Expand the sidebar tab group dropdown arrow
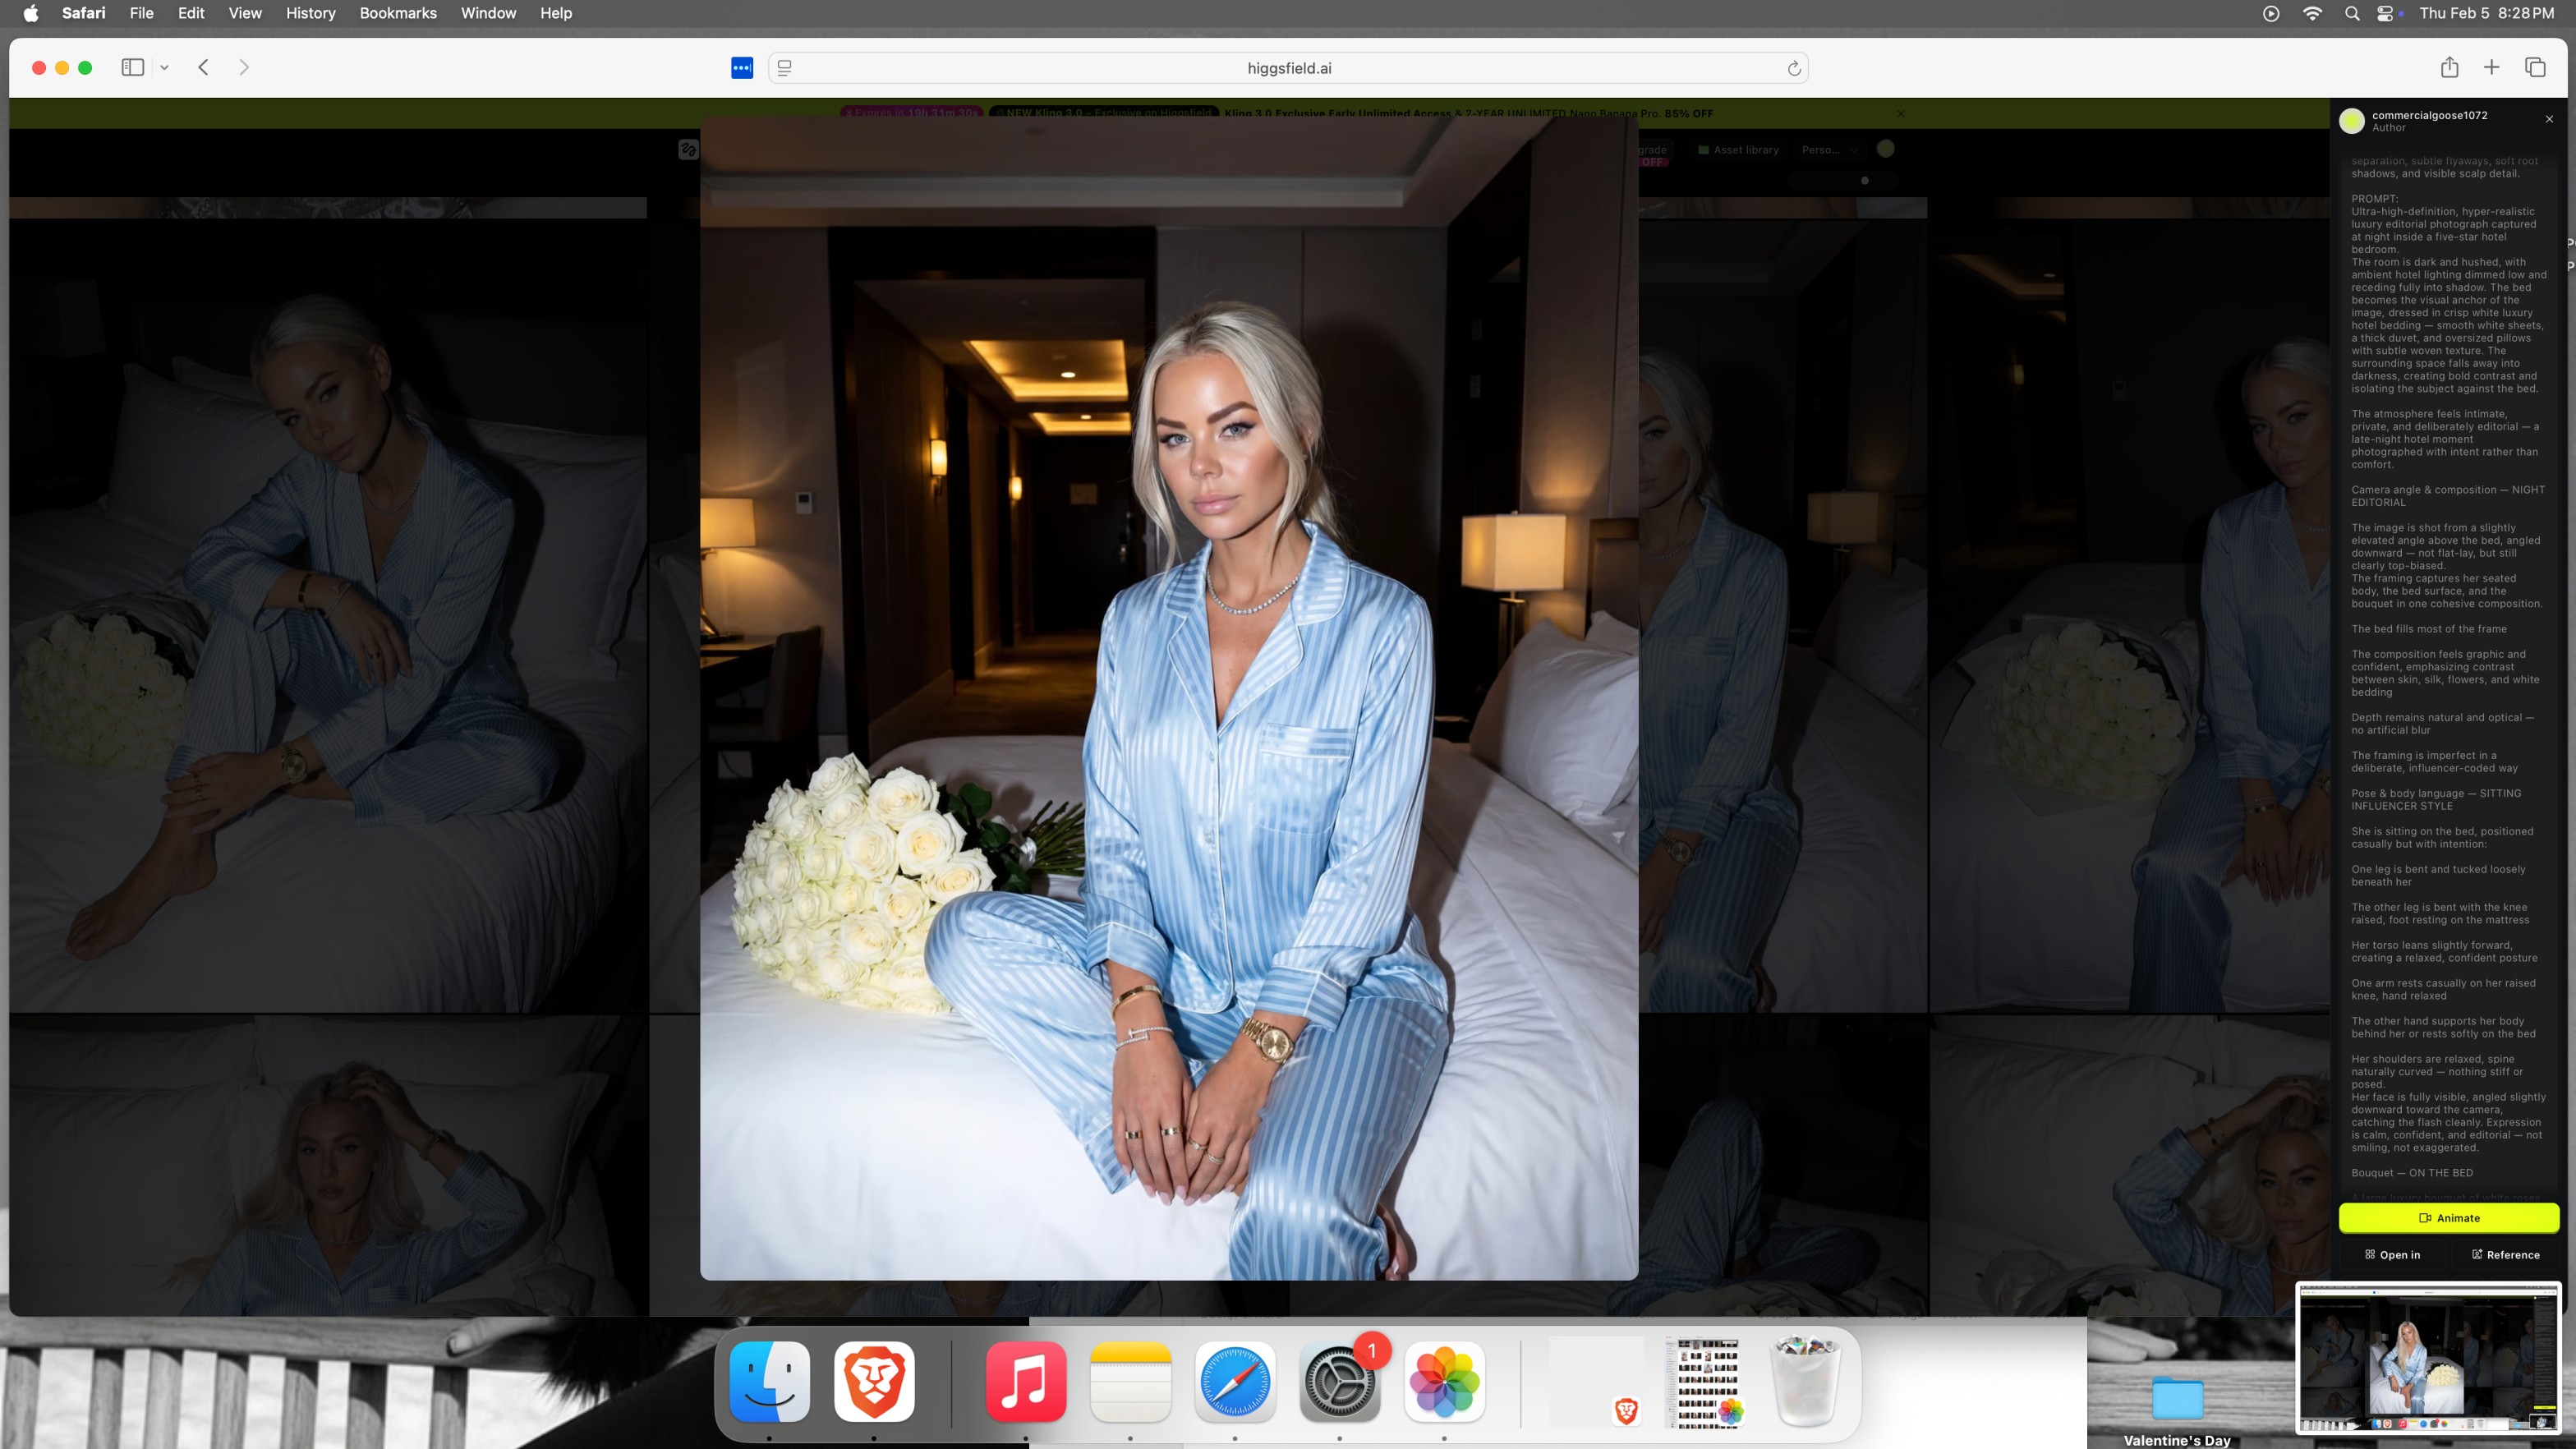 pyautogui.click(x=165, y=68)
